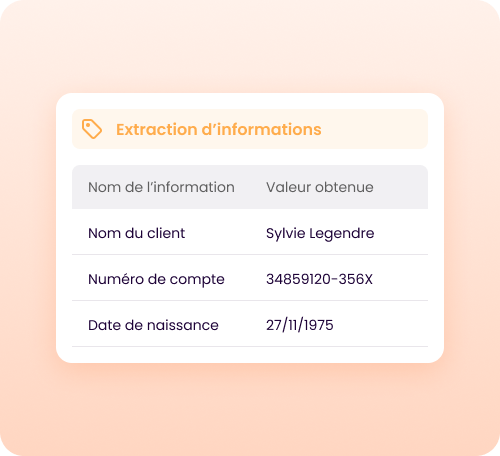The width and height of the screenshot is (500, 456).
Task: Click the word obtenue in column header
Action: (x=344, y=187)
